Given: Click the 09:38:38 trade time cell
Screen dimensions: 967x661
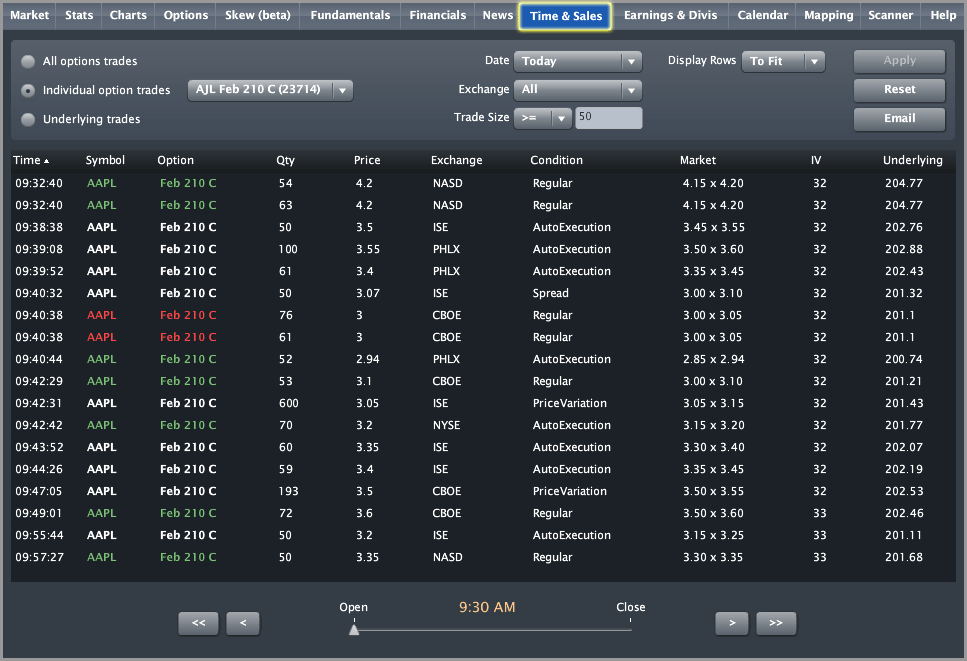Looking at the screenshot, I should click(x=39, y=228).
